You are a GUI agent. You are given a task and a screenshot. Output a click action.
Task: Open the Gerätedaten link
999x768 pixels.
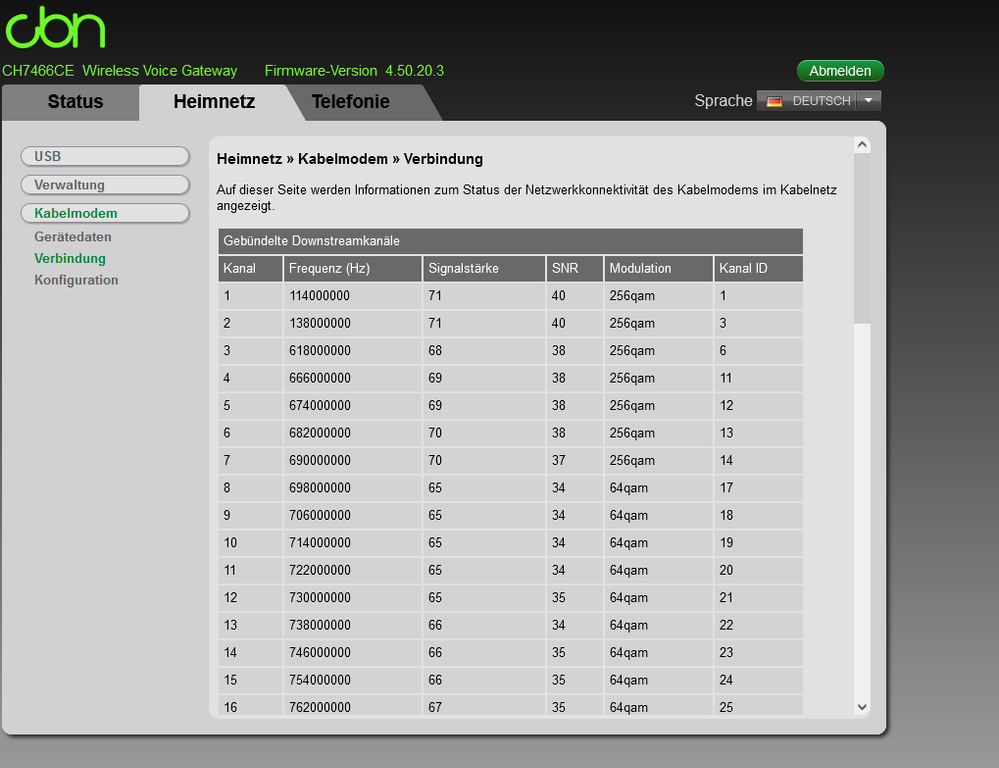73,237
